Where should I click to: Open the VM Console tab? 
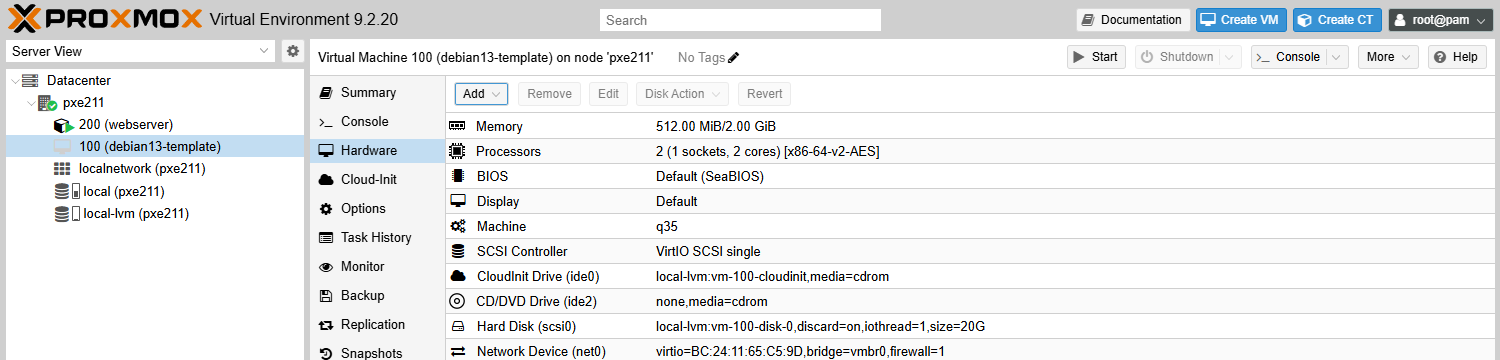tap(377, 121)
